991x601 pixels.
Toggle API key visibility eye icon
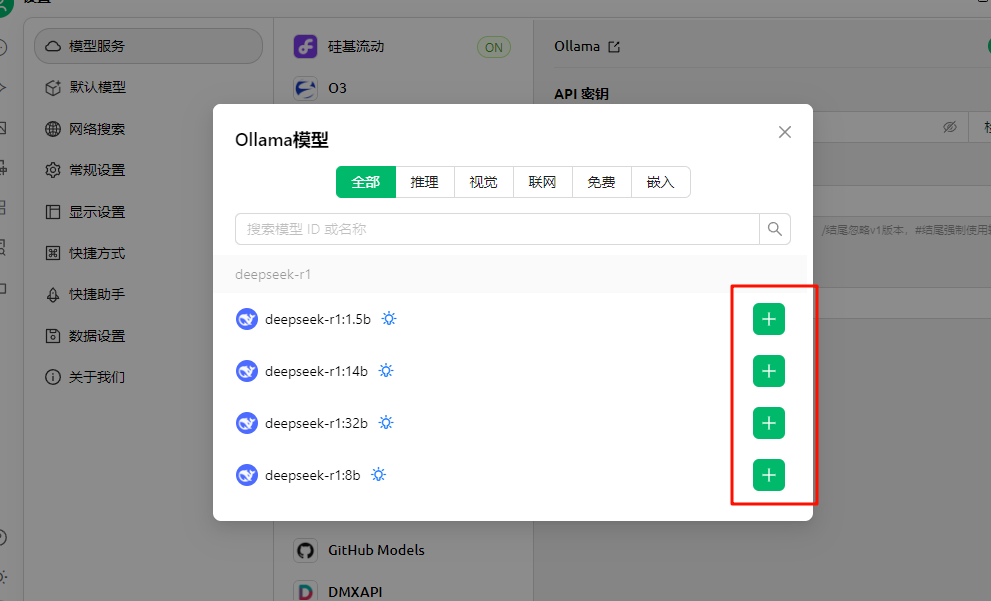pyautogui.click(x=950, y=128)
